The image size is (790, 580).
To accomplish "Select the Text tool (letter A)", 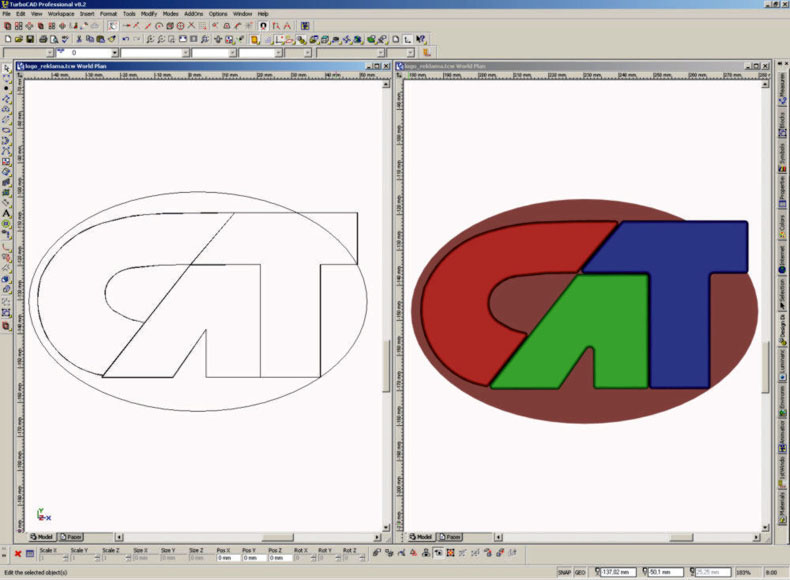I will 7,214.
